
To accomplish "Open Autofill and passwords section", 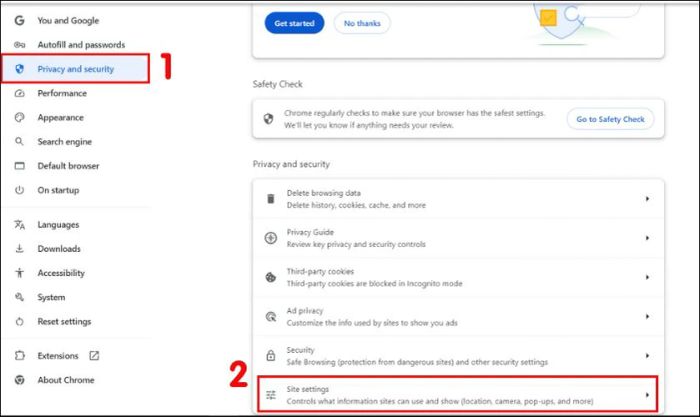I will pyautogui.click(x=81, y=45).
